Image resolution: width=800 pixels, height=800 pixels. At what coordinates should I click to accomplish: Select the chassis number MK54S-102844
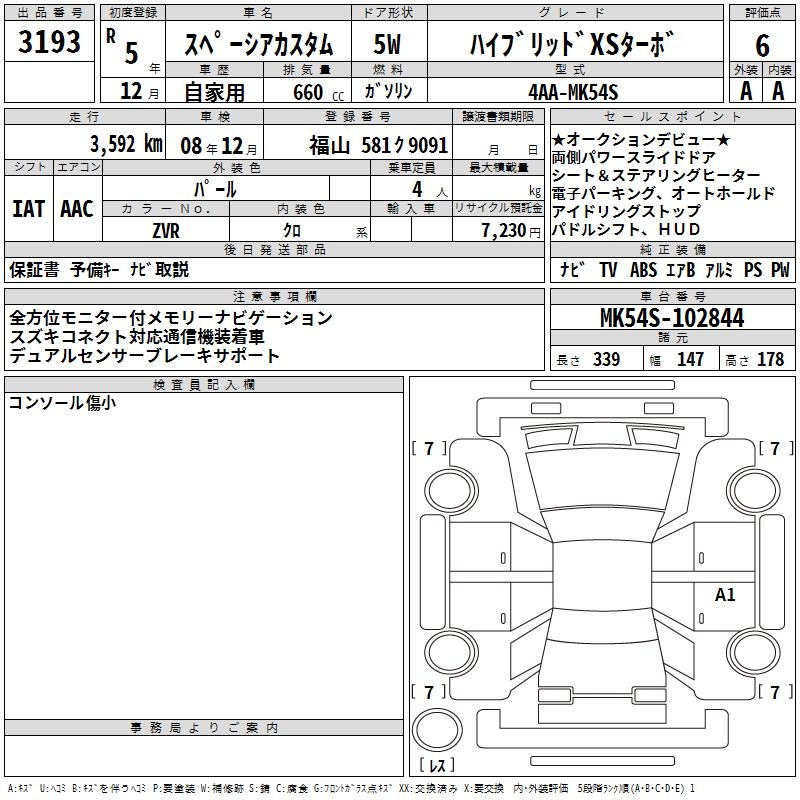671,318
